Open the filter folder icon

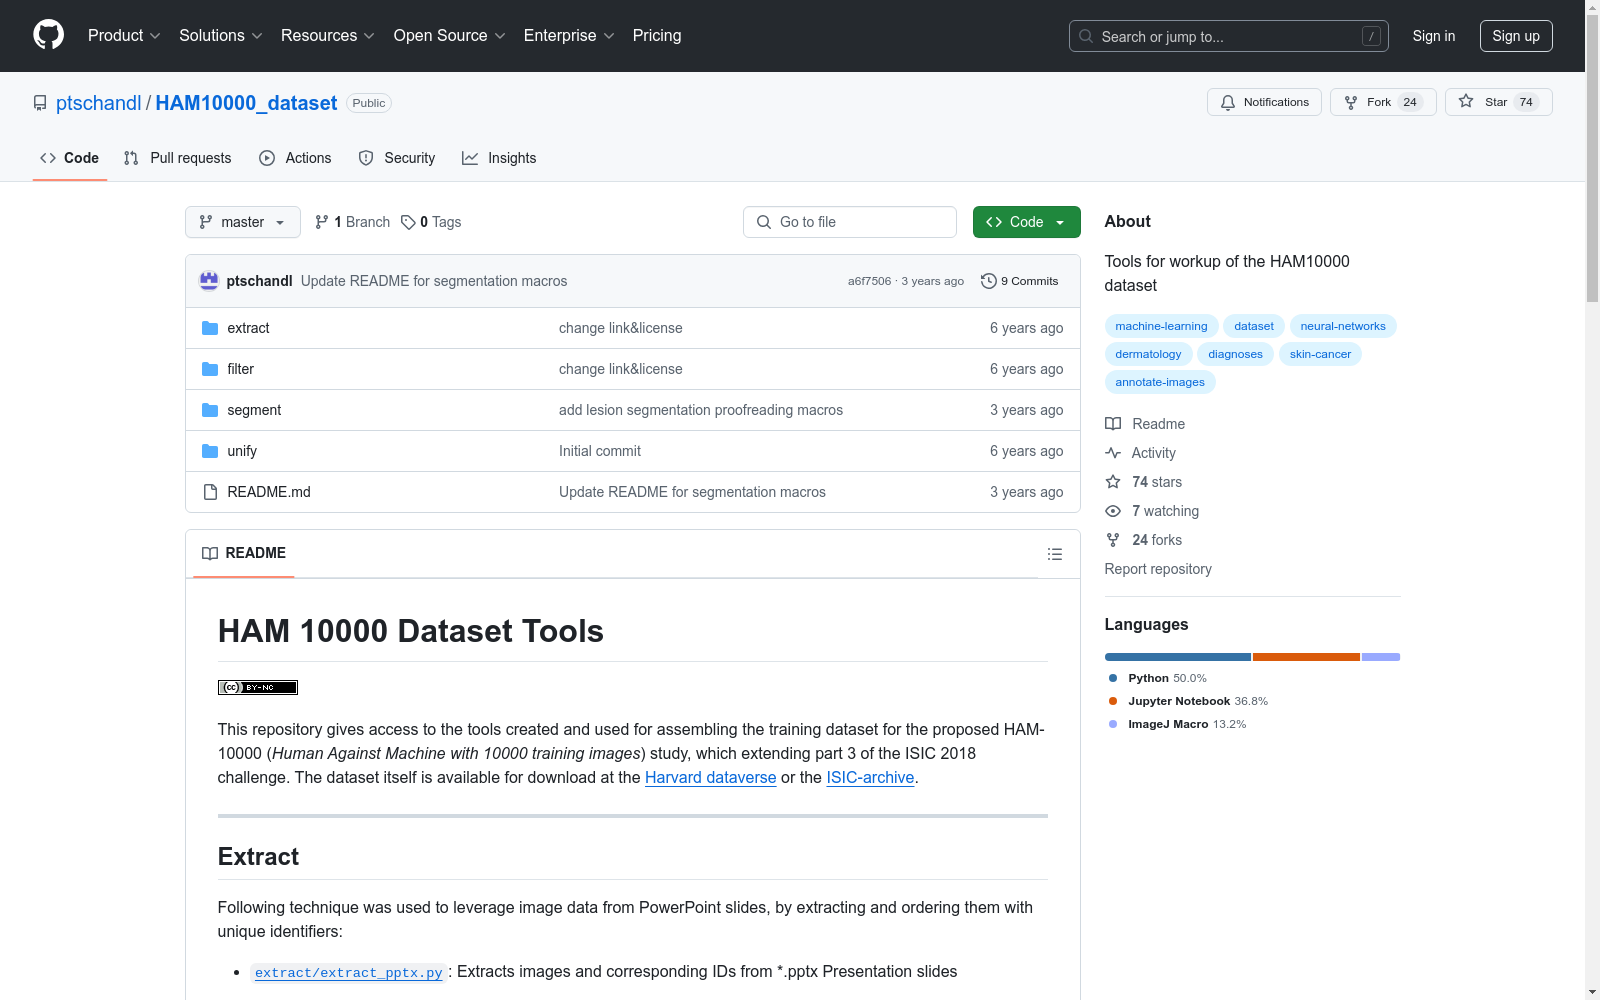click(210, 369)
